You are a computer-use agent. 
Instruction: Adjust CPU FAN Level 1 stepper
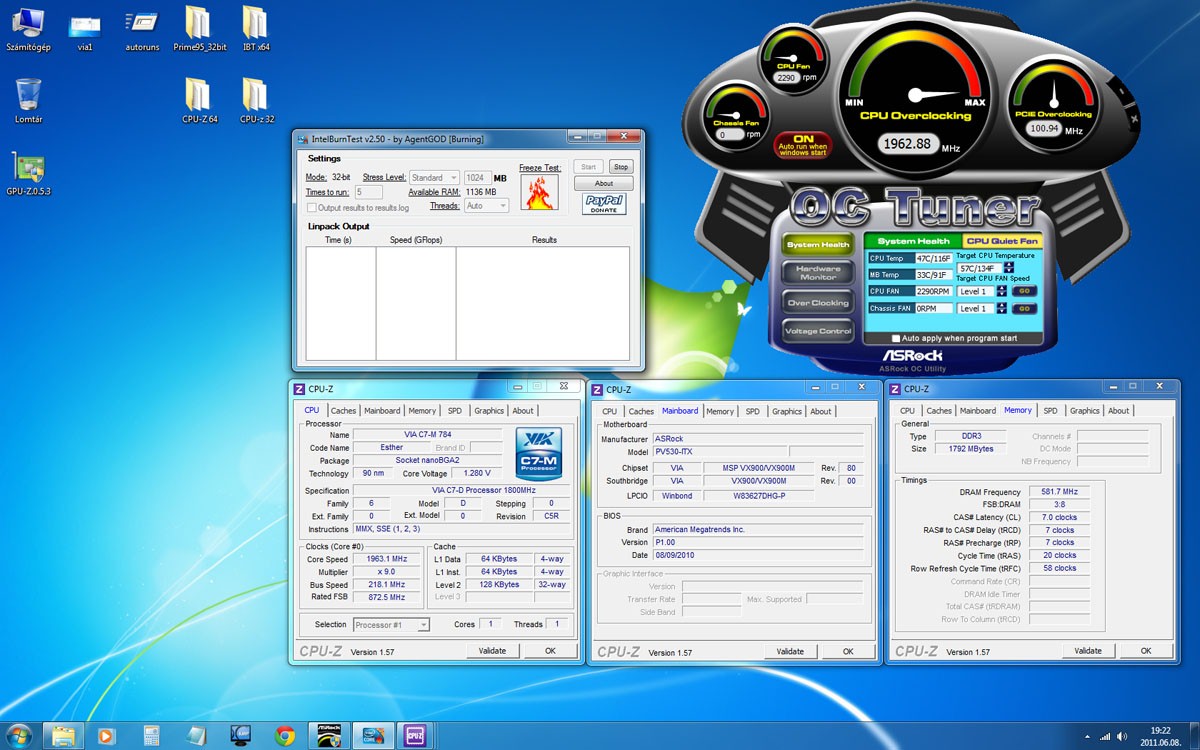click(1002, 291)
